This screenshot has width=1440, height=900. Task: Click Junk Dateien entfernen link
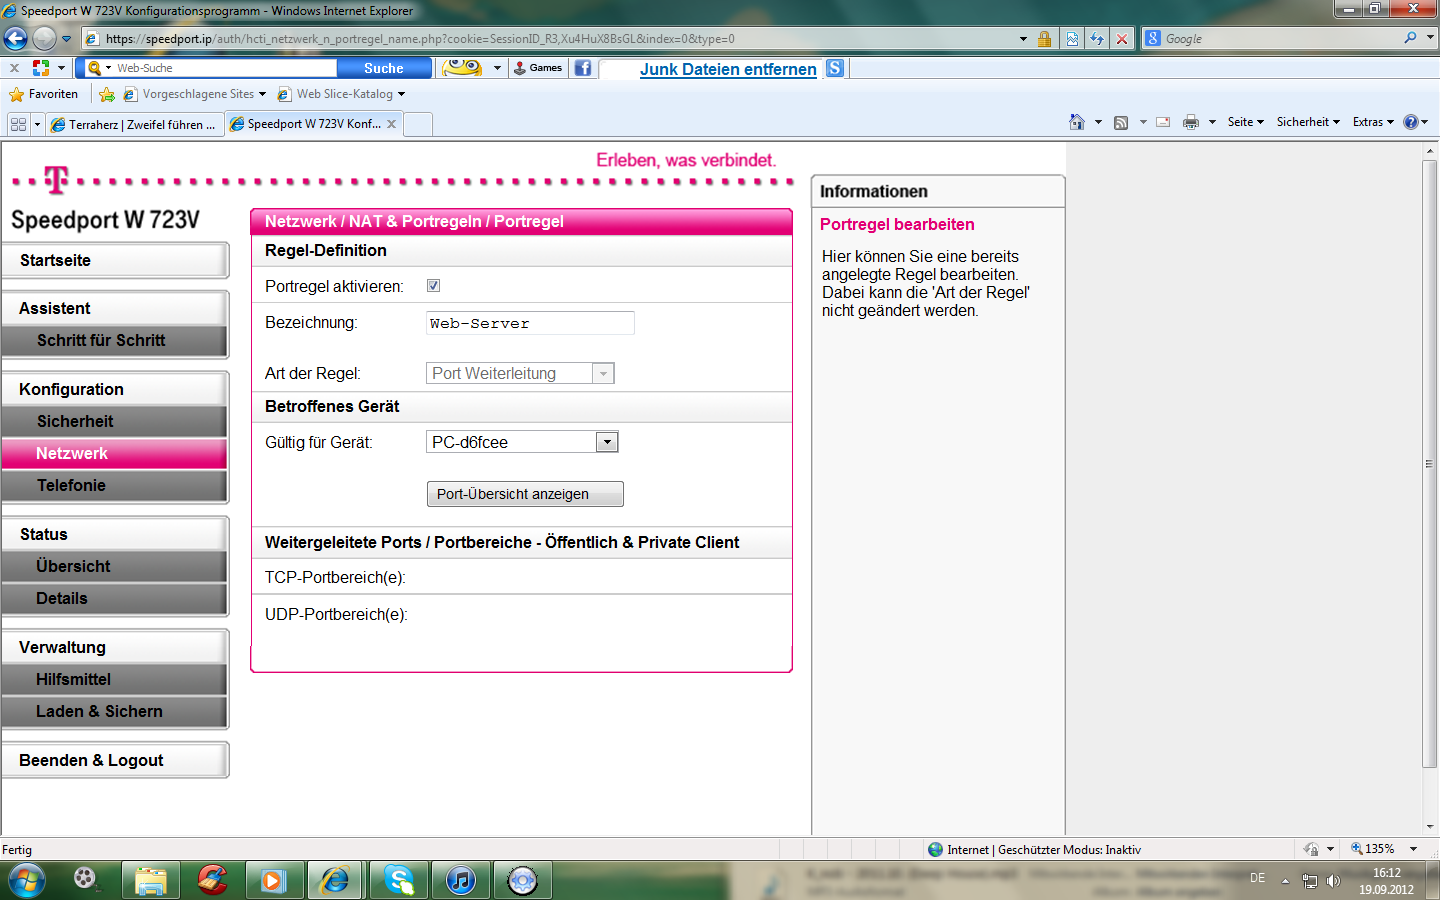pos(728,69)
